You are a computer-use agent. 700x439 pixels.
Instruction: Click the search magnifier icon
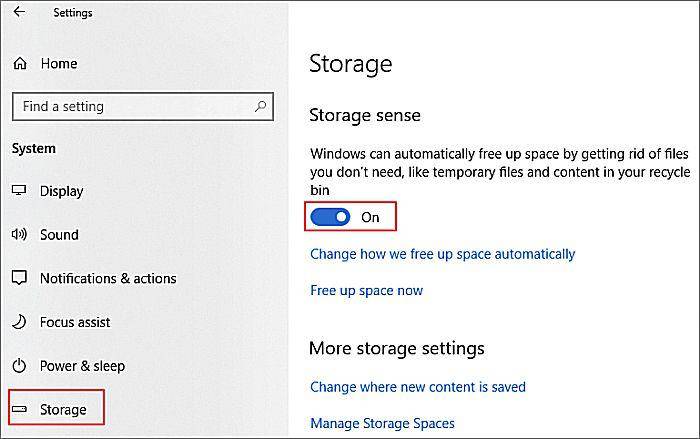(260, 106)
